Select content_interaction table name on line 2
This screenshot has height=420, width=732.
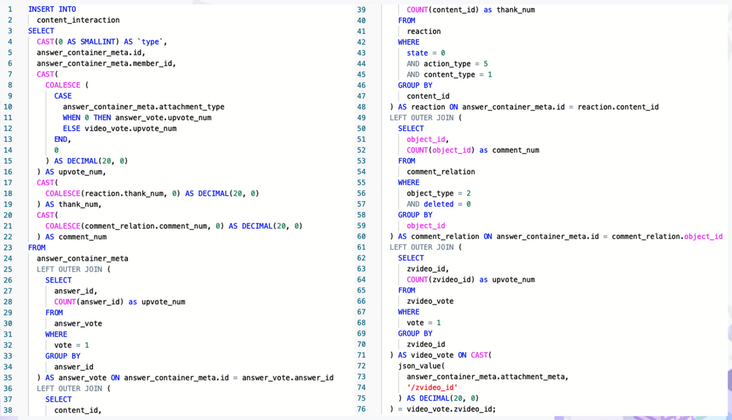tap(78, 20)
